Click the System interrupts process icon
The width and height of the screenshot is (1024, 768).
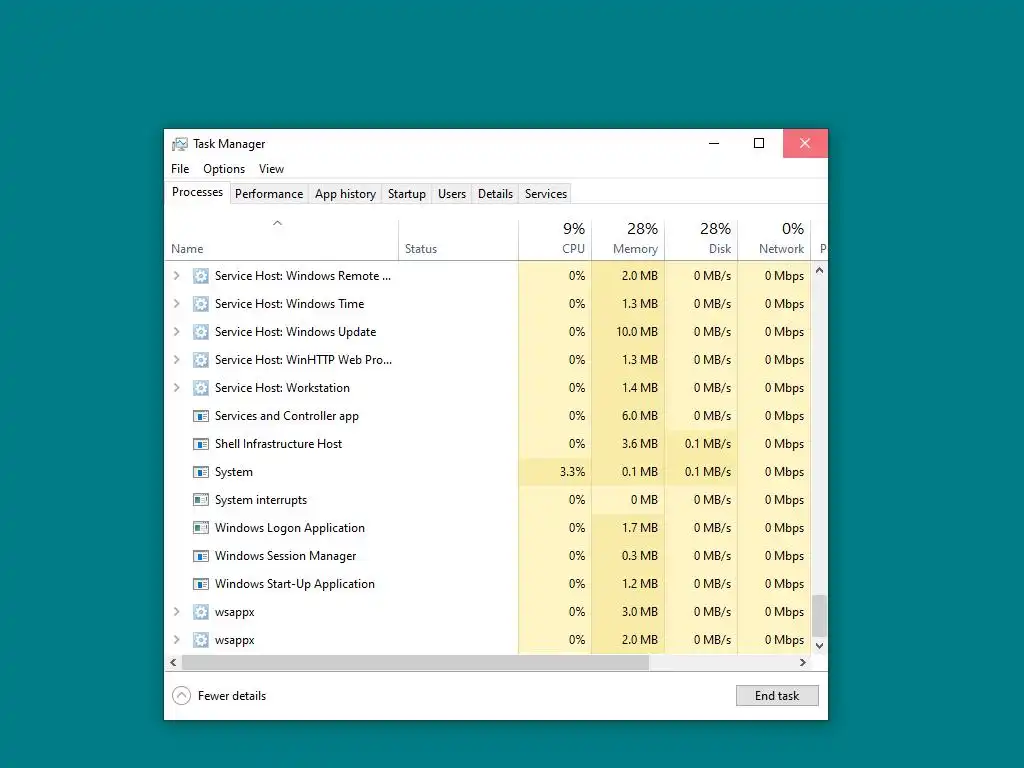(200, 500)
